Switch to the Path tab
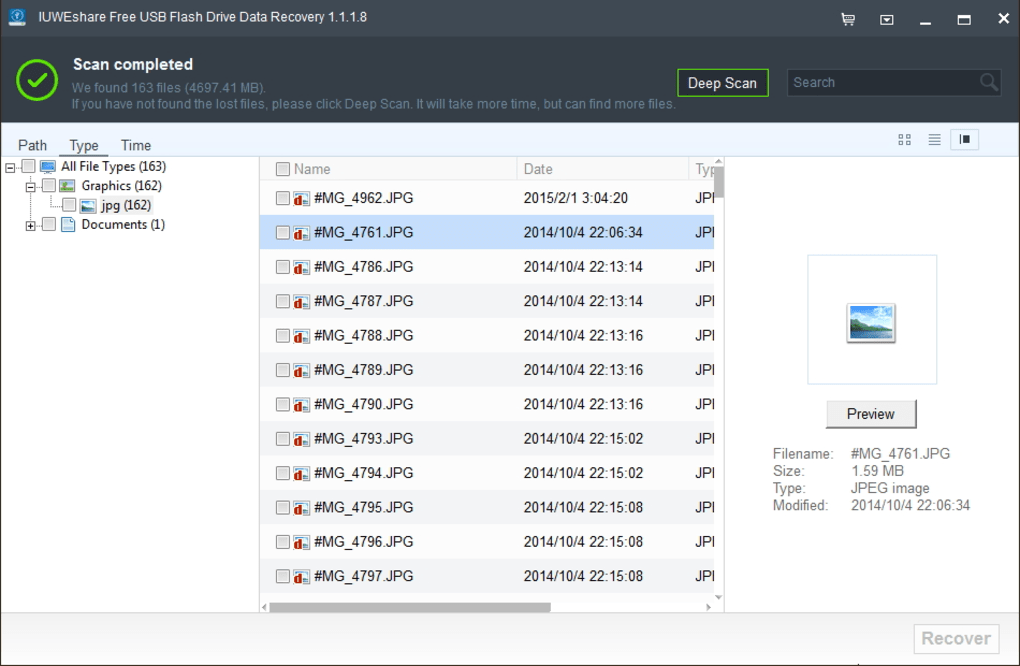This screenshot has width=1020, height=666. [x=32, y=145]
